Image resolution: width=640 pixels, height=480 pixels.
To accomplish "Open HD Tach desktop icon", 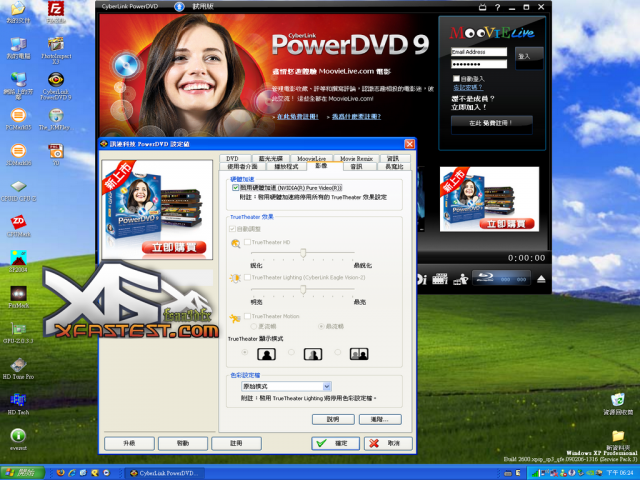I will click(18, 404).
